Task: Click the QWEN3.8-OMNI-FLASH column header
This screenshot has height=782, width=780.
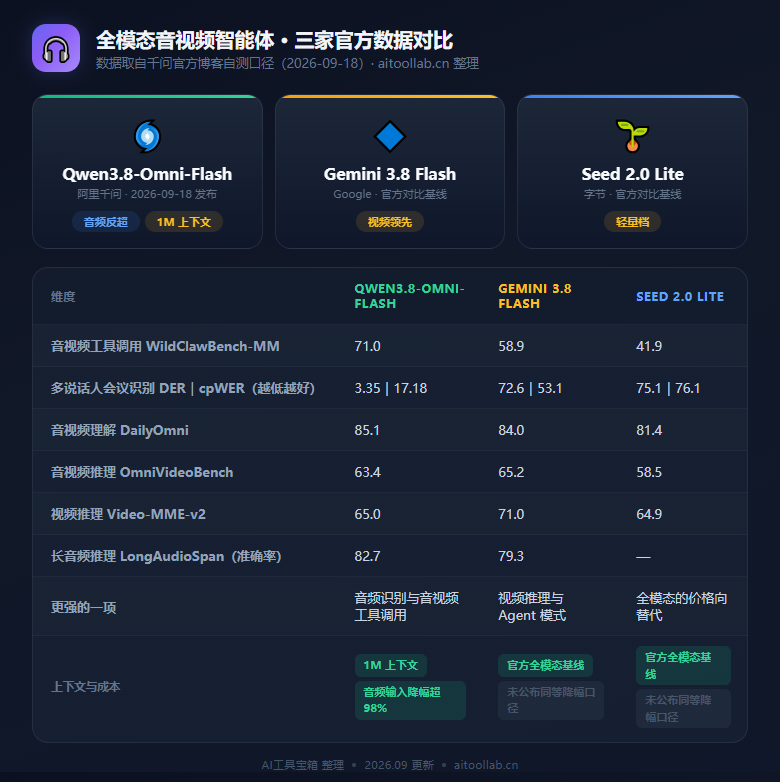Action: pos(409,296)
